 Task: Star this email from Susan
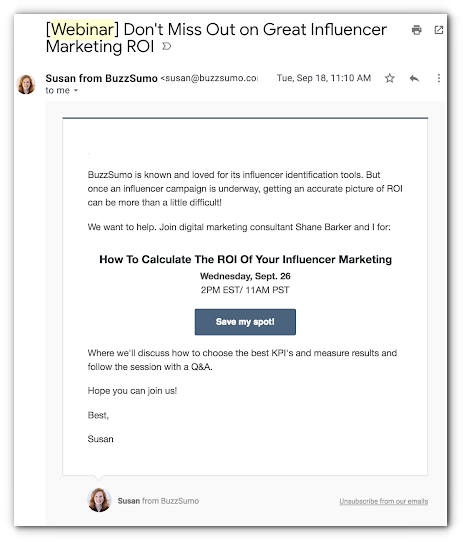pos(390,78)
